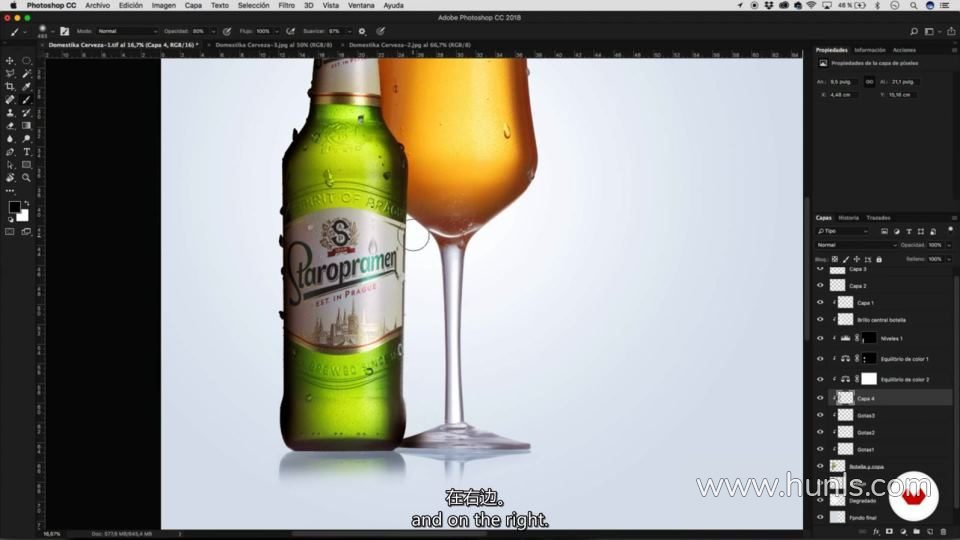This screenshot has width=960, height=540.
Task: Hide the Equilibrio de color 2 layer
Action: (x=820, y=380)
